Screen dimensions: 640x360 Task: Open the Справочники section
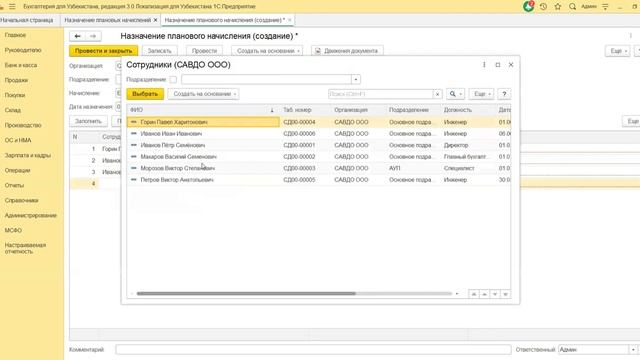pos(22,200)
